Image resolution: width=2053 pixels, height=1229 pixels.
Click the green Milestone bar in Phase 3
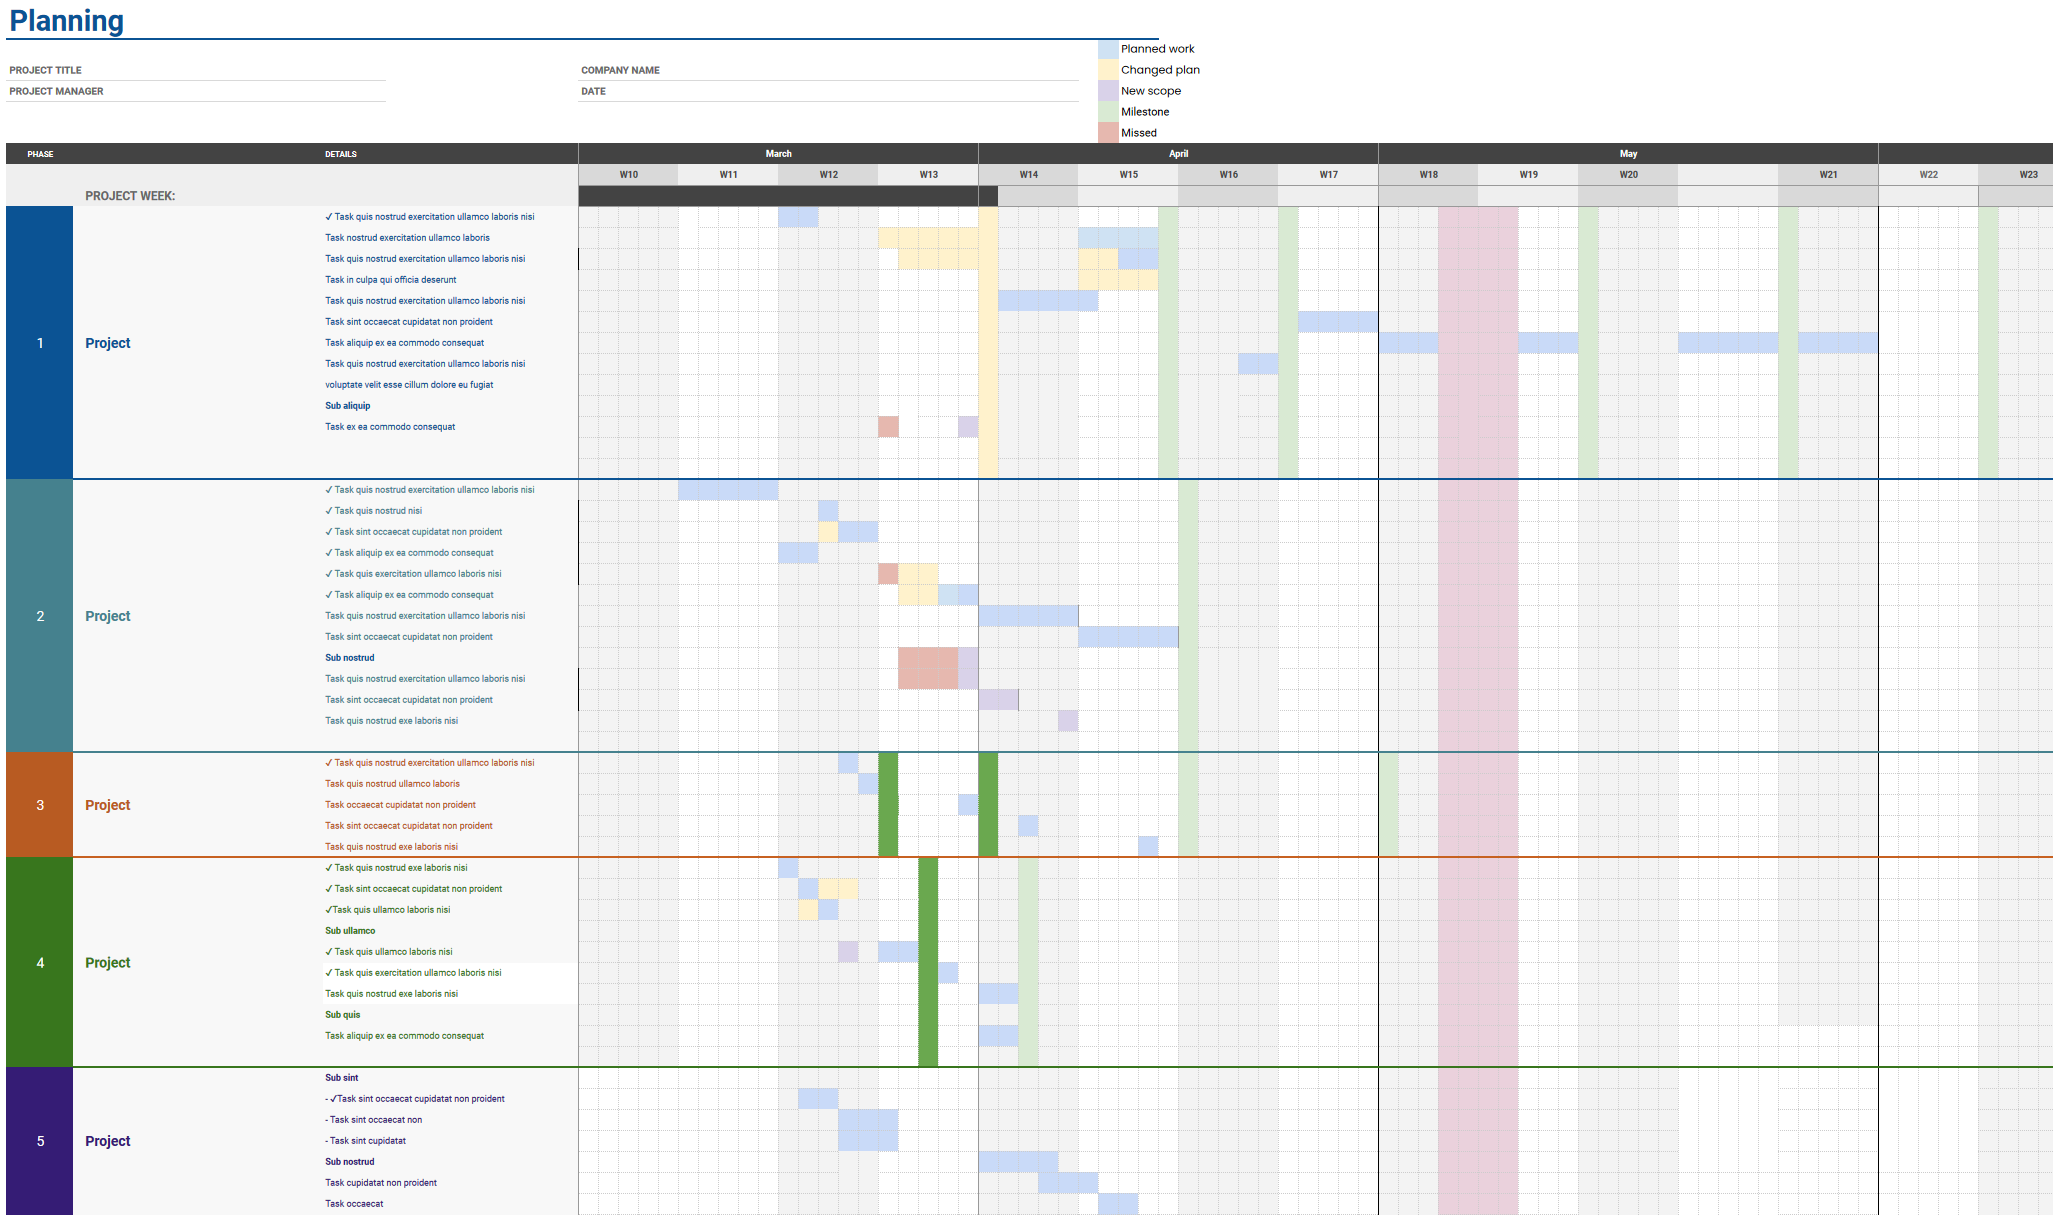pos(887,805)
